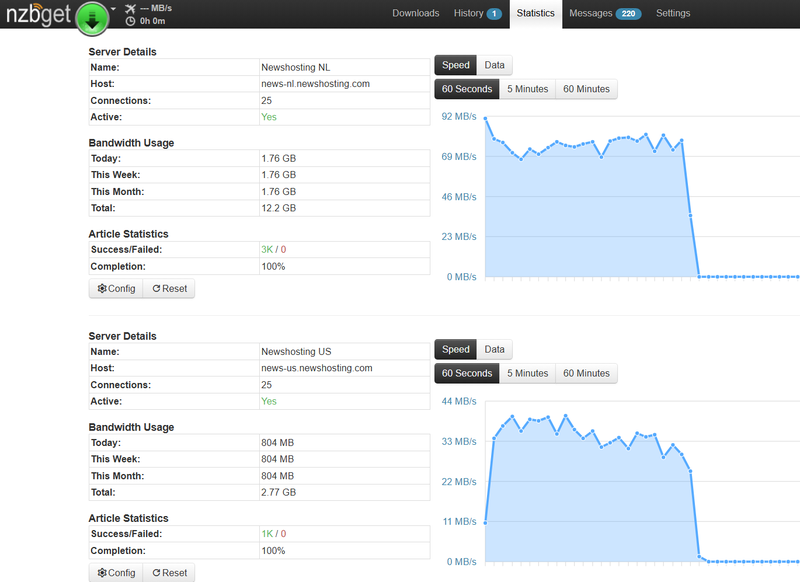Viewport: 800px width, 582px height.
Task: Reset statistics for Newshosting NL server
Action: 168,289
